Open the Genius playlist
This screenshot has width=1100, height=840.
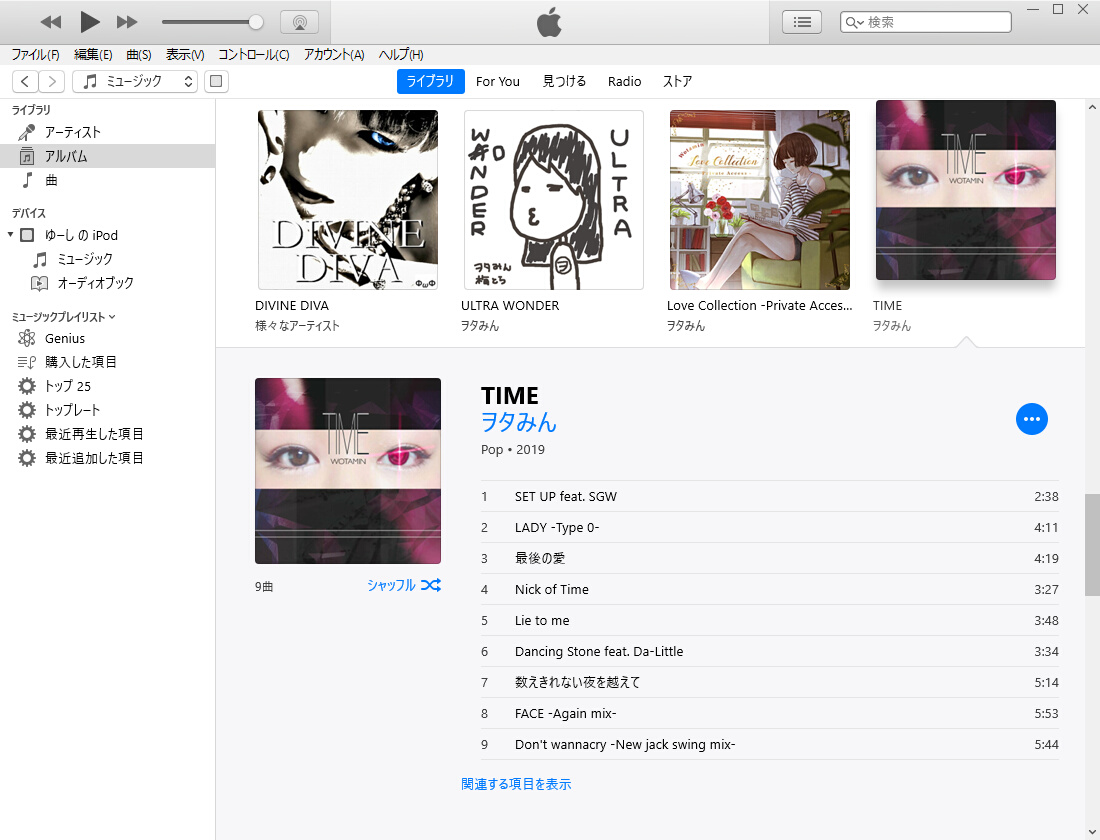coord(65,338)
